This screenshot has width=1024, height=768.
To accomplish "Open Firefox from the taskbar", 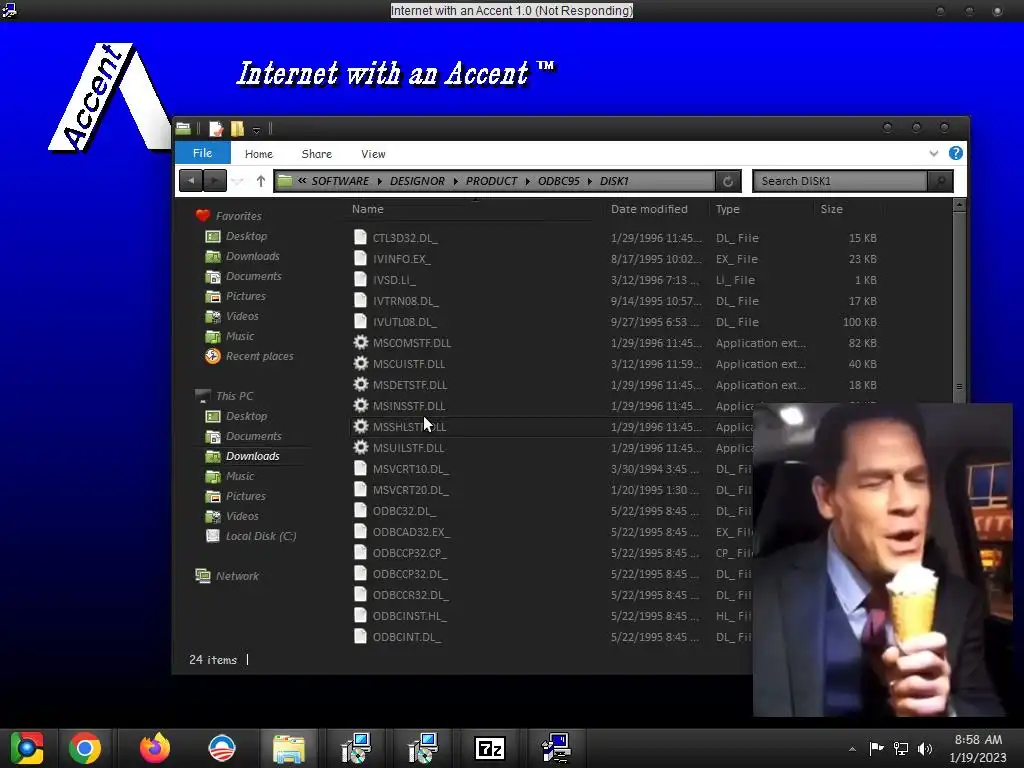I will pyautogui.click(x=155, y=748).
